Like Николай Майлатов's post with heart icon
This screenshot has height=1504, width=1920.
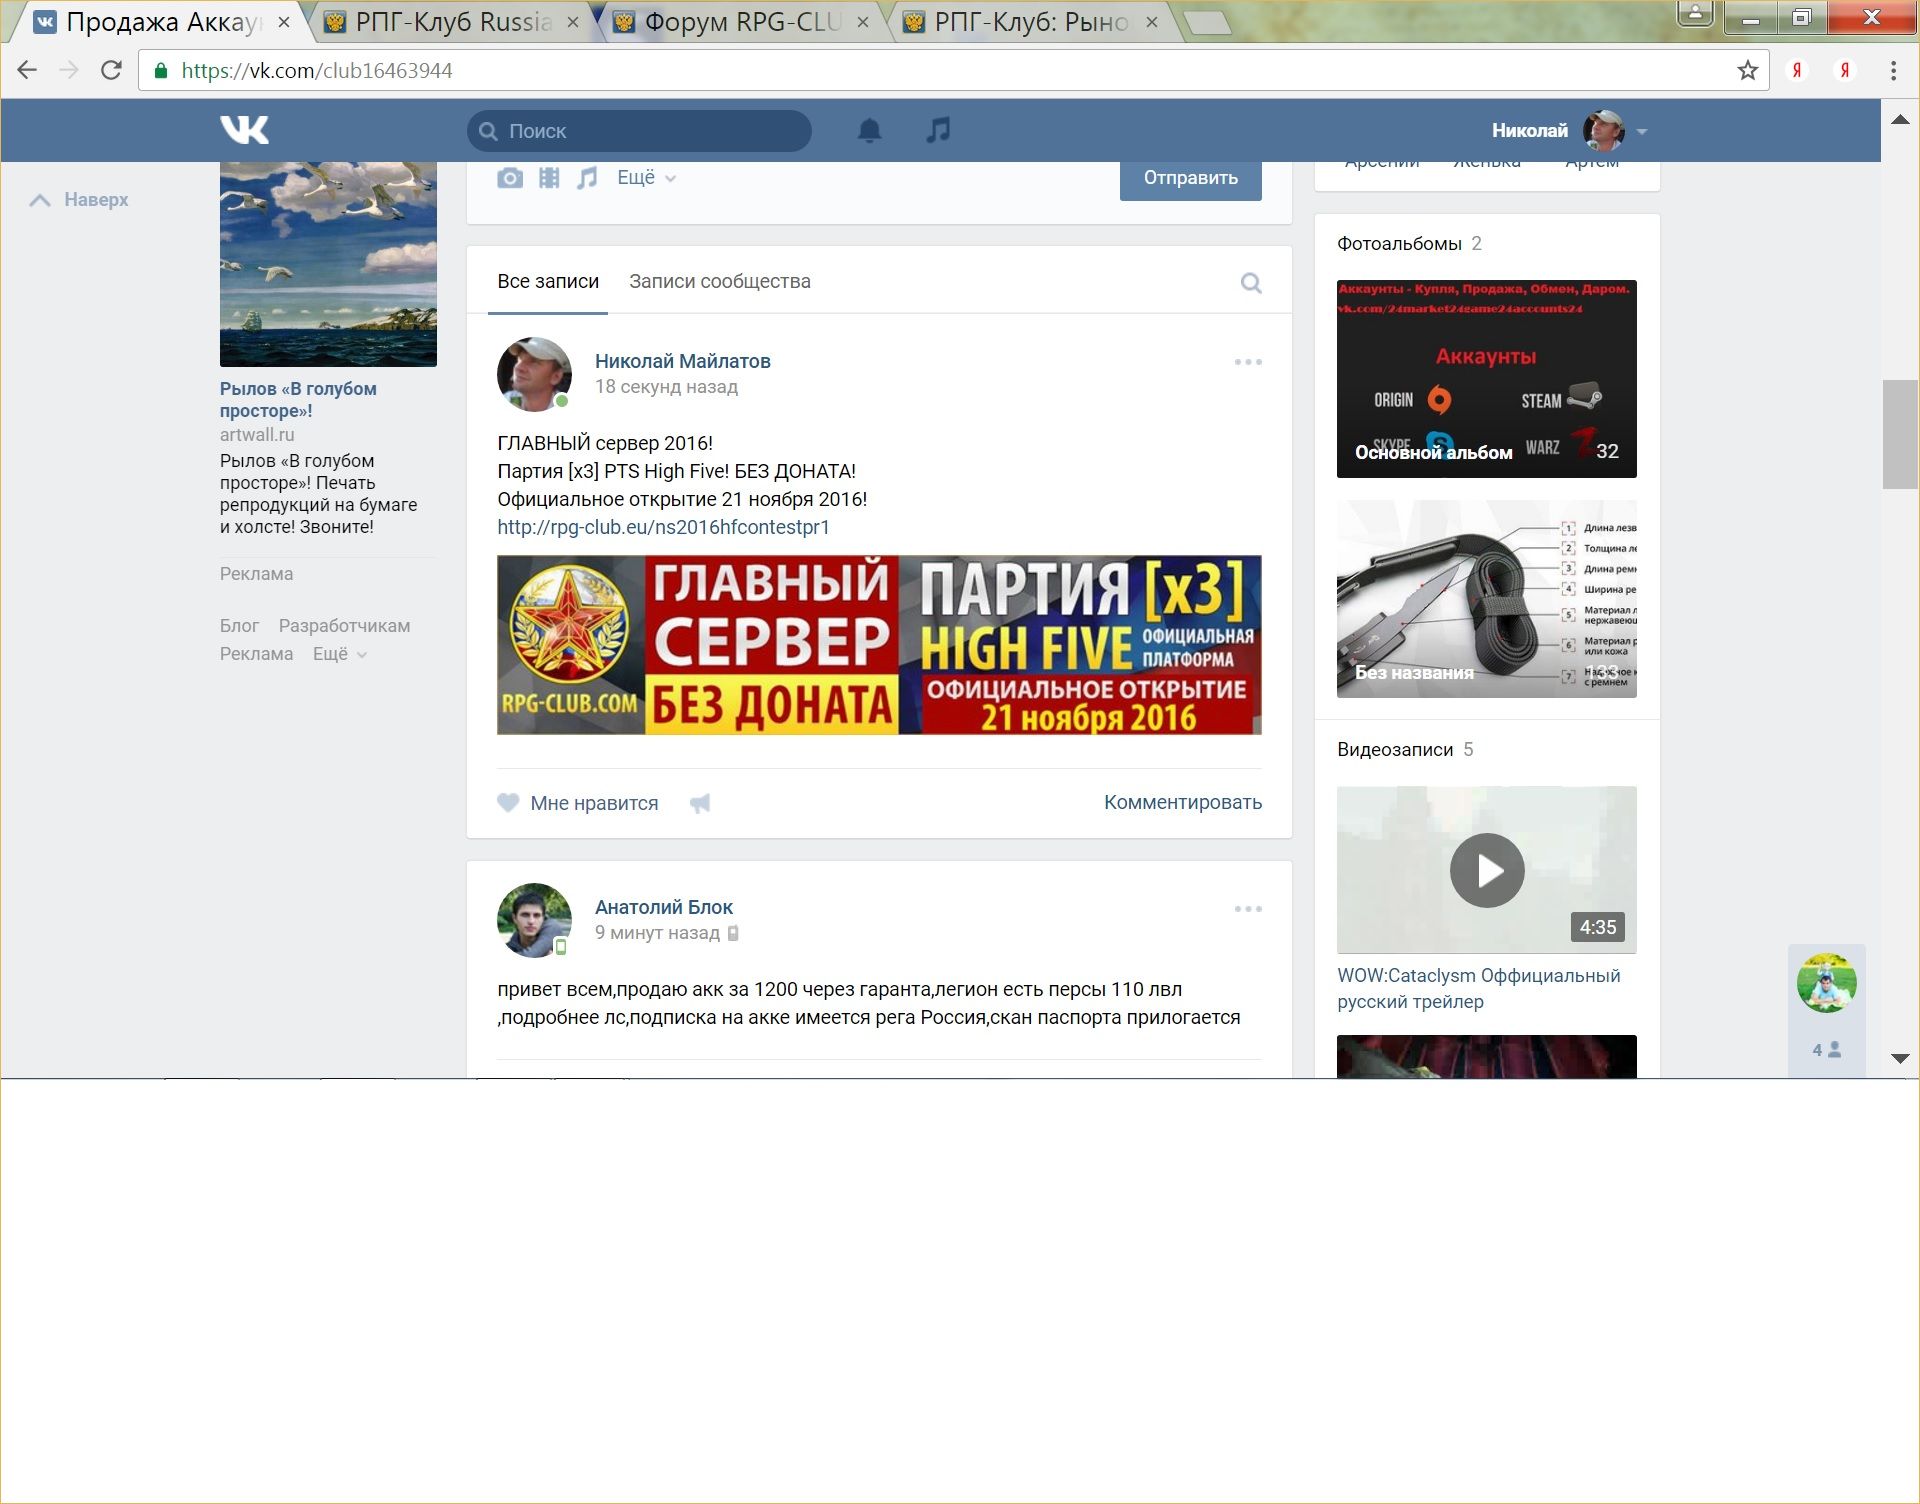coord(508,802)
